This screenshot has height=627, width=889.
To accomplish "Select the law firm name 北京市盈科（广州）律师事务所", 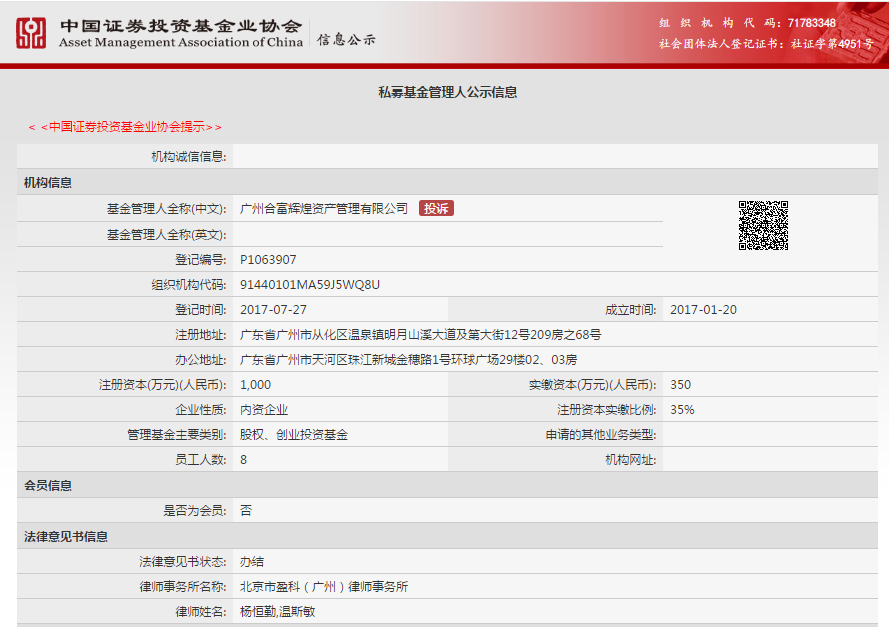I will point(324,587).
